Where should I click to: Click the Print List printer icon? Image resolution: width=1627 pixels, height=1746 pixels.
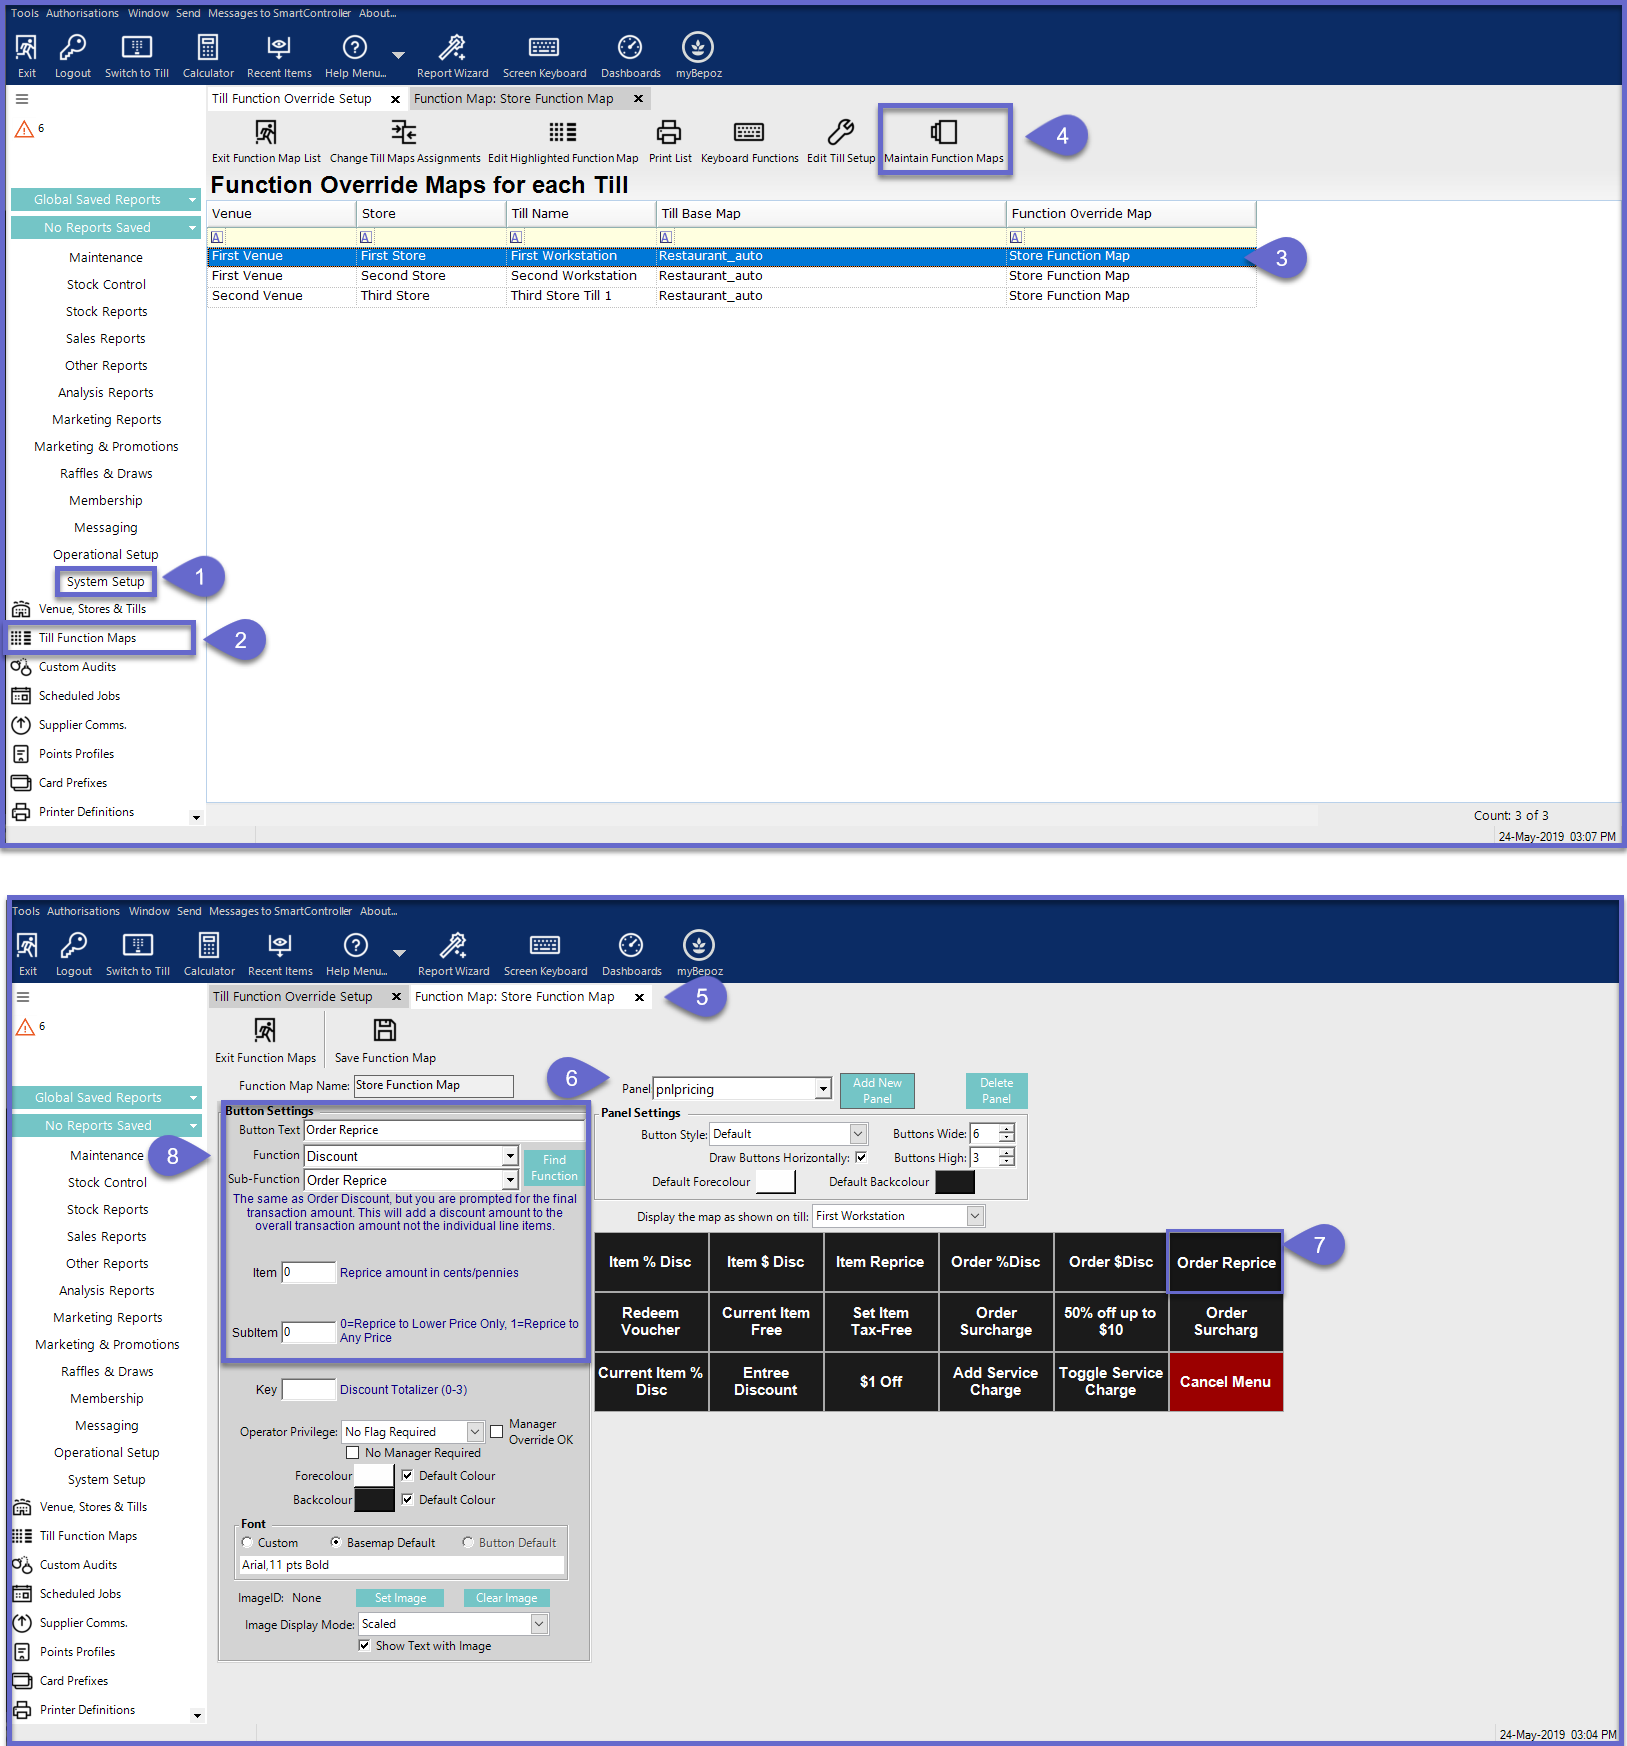click(x=669, y=133)
